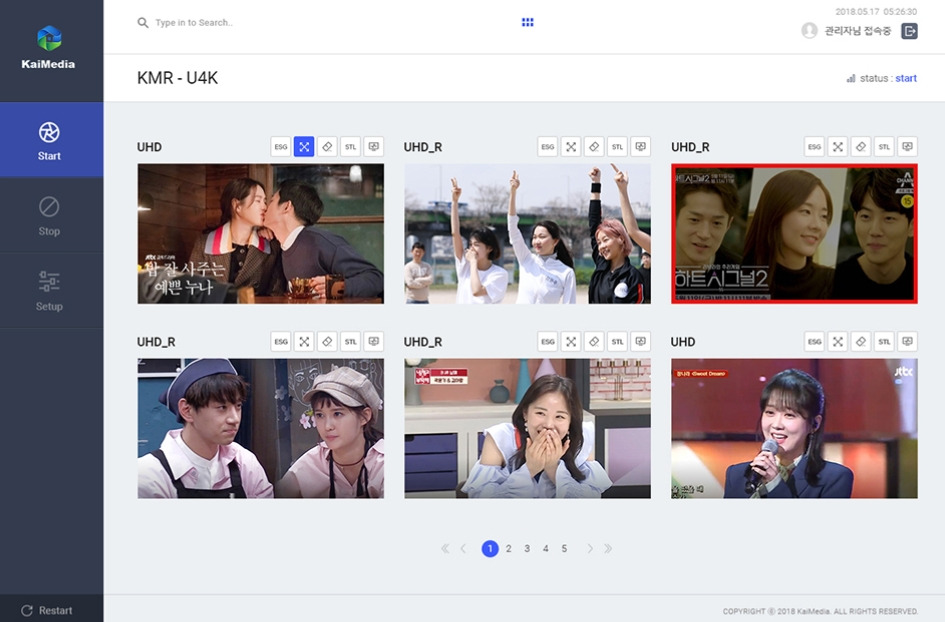Image resolution: width=945 pixels, height=622 pixels.
Task: Click the eraser icon above the cafe workers in caps thumbnail
Action: pyautogui.click(x=327, y=342)
